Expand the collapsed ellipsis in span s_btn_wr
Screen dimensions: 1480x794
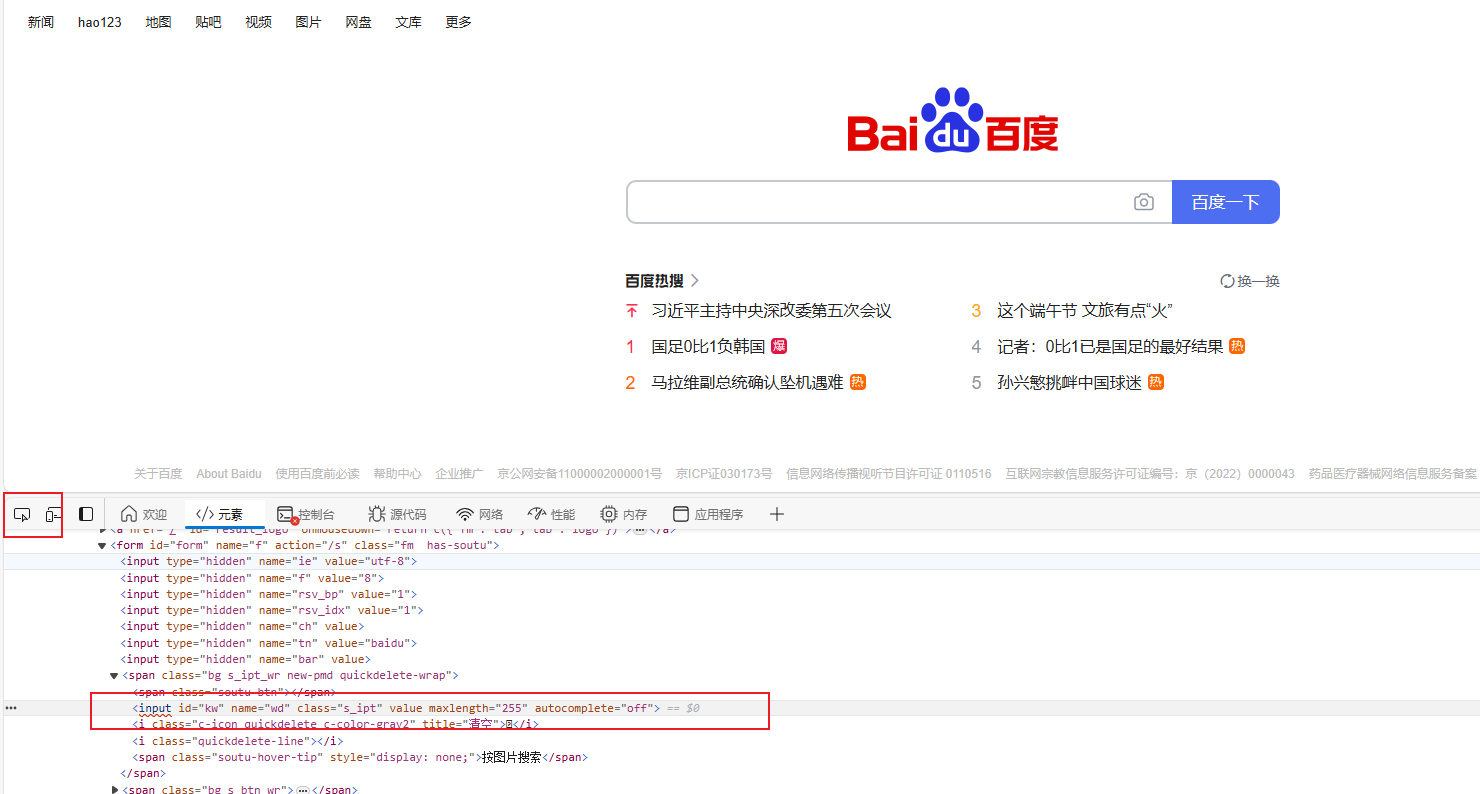click(302, 790)
